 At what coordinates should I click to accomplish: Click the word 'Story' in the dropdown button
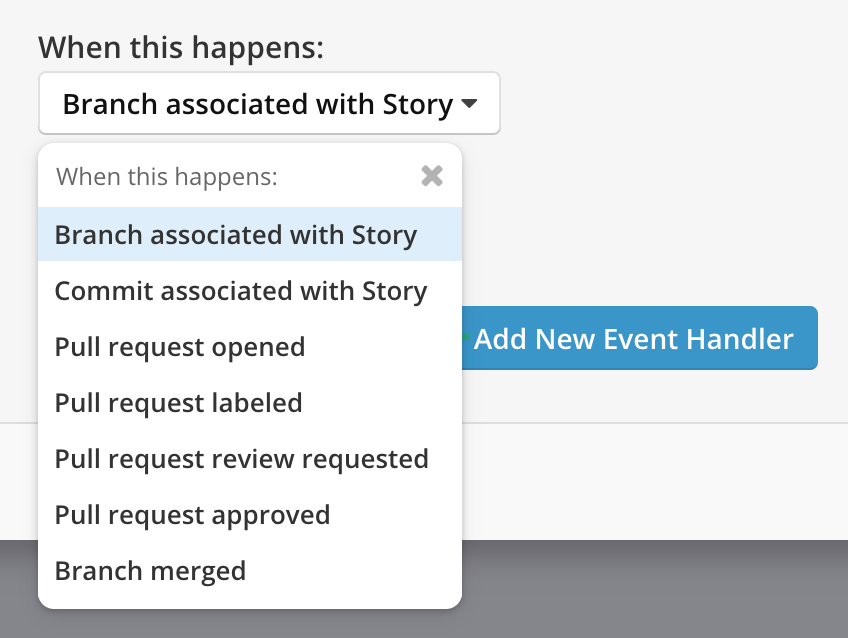coord(418,104)
